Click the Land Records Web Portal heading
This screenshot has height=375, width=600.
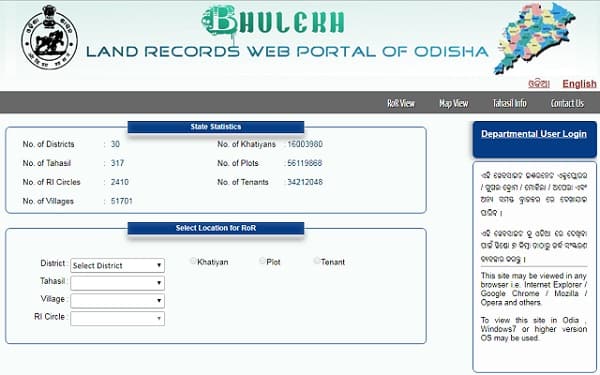(x=287, y=52)
